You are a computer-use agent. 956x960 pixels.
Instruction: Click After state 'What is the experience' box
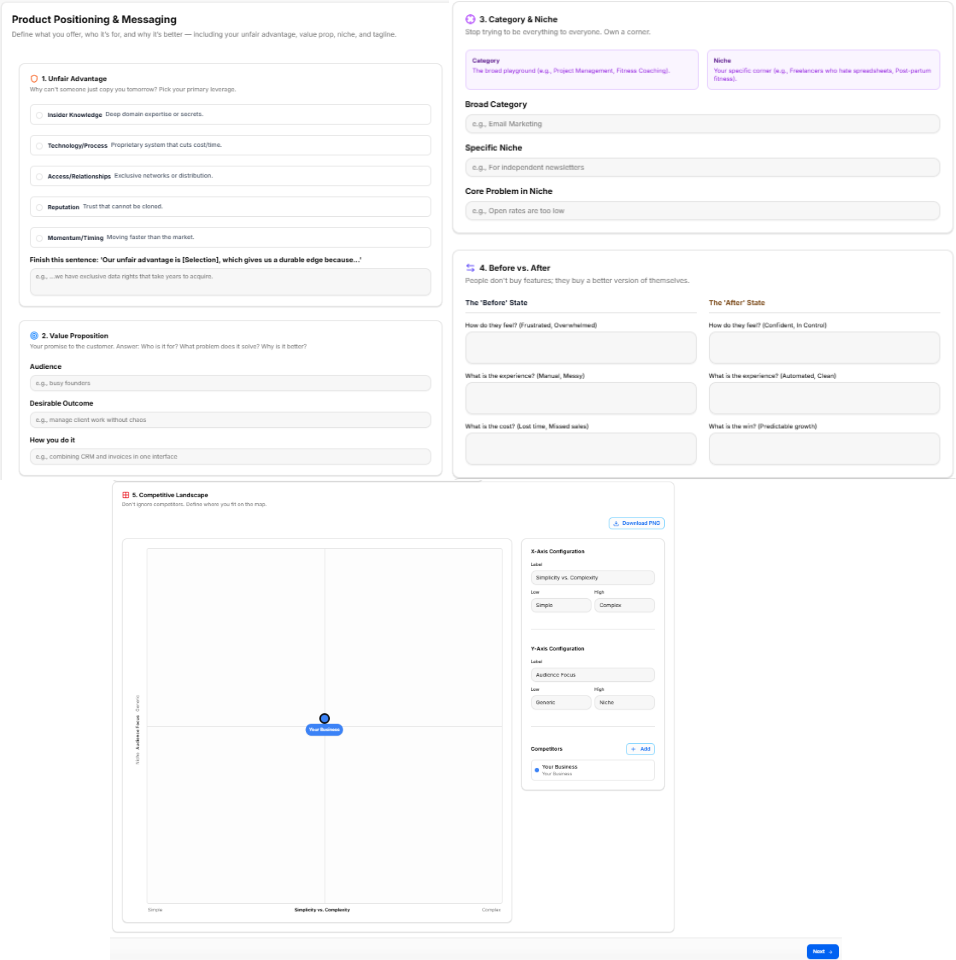[824, 399]
